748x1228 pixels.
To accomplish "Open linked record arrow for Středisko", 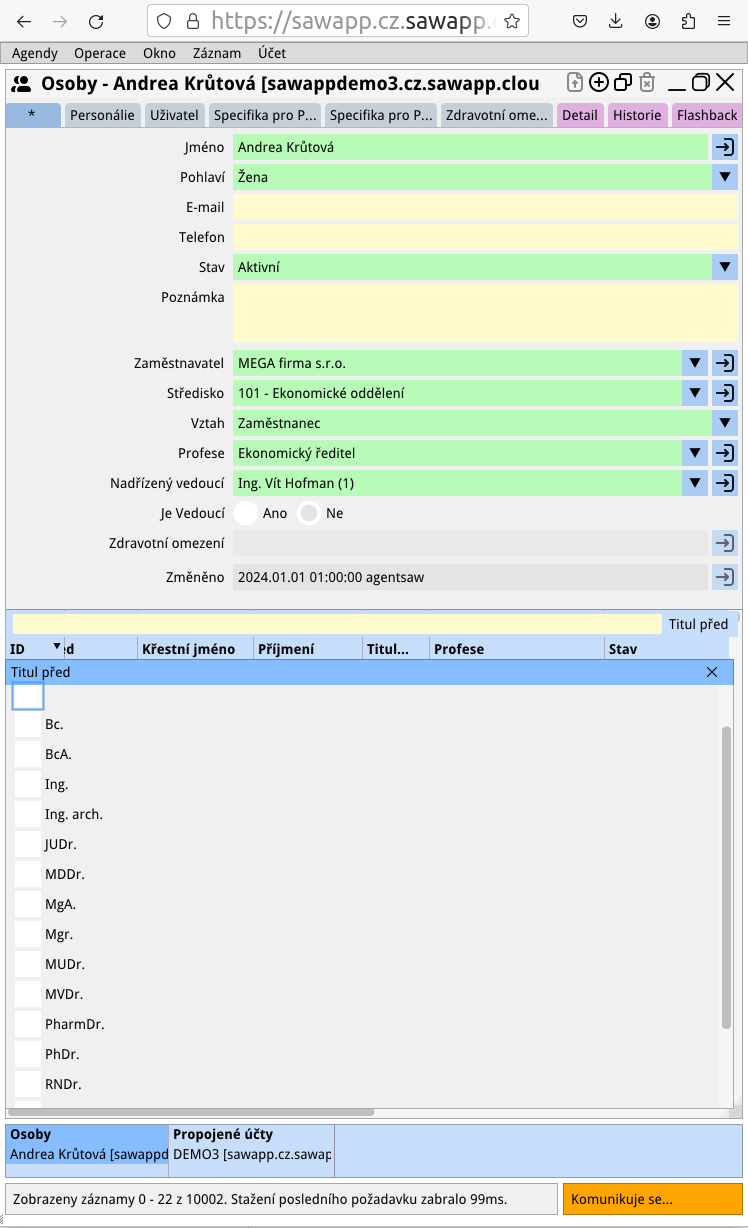I will click(725, 393).
